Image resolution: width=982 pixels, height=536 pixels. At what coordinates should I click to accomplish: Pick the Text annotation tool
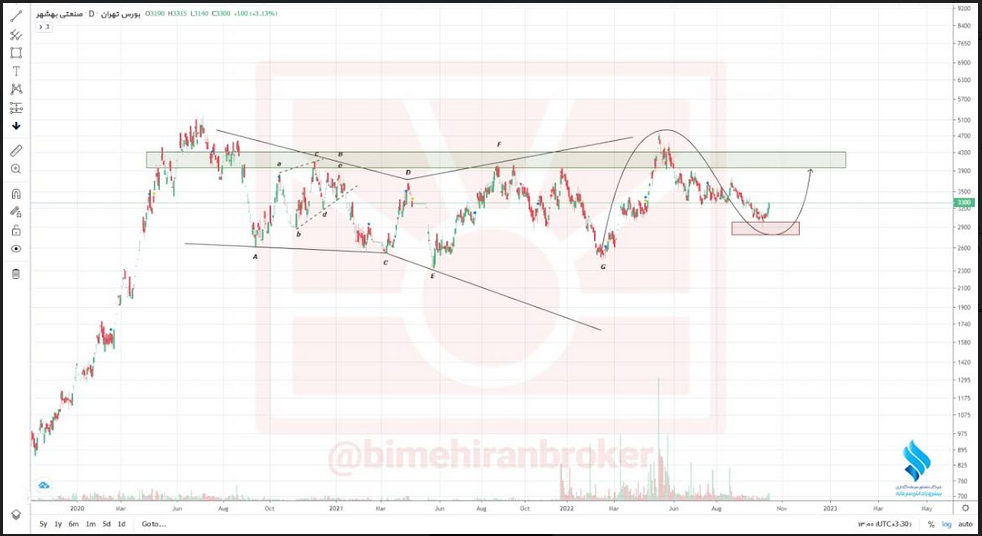(16, 71)
